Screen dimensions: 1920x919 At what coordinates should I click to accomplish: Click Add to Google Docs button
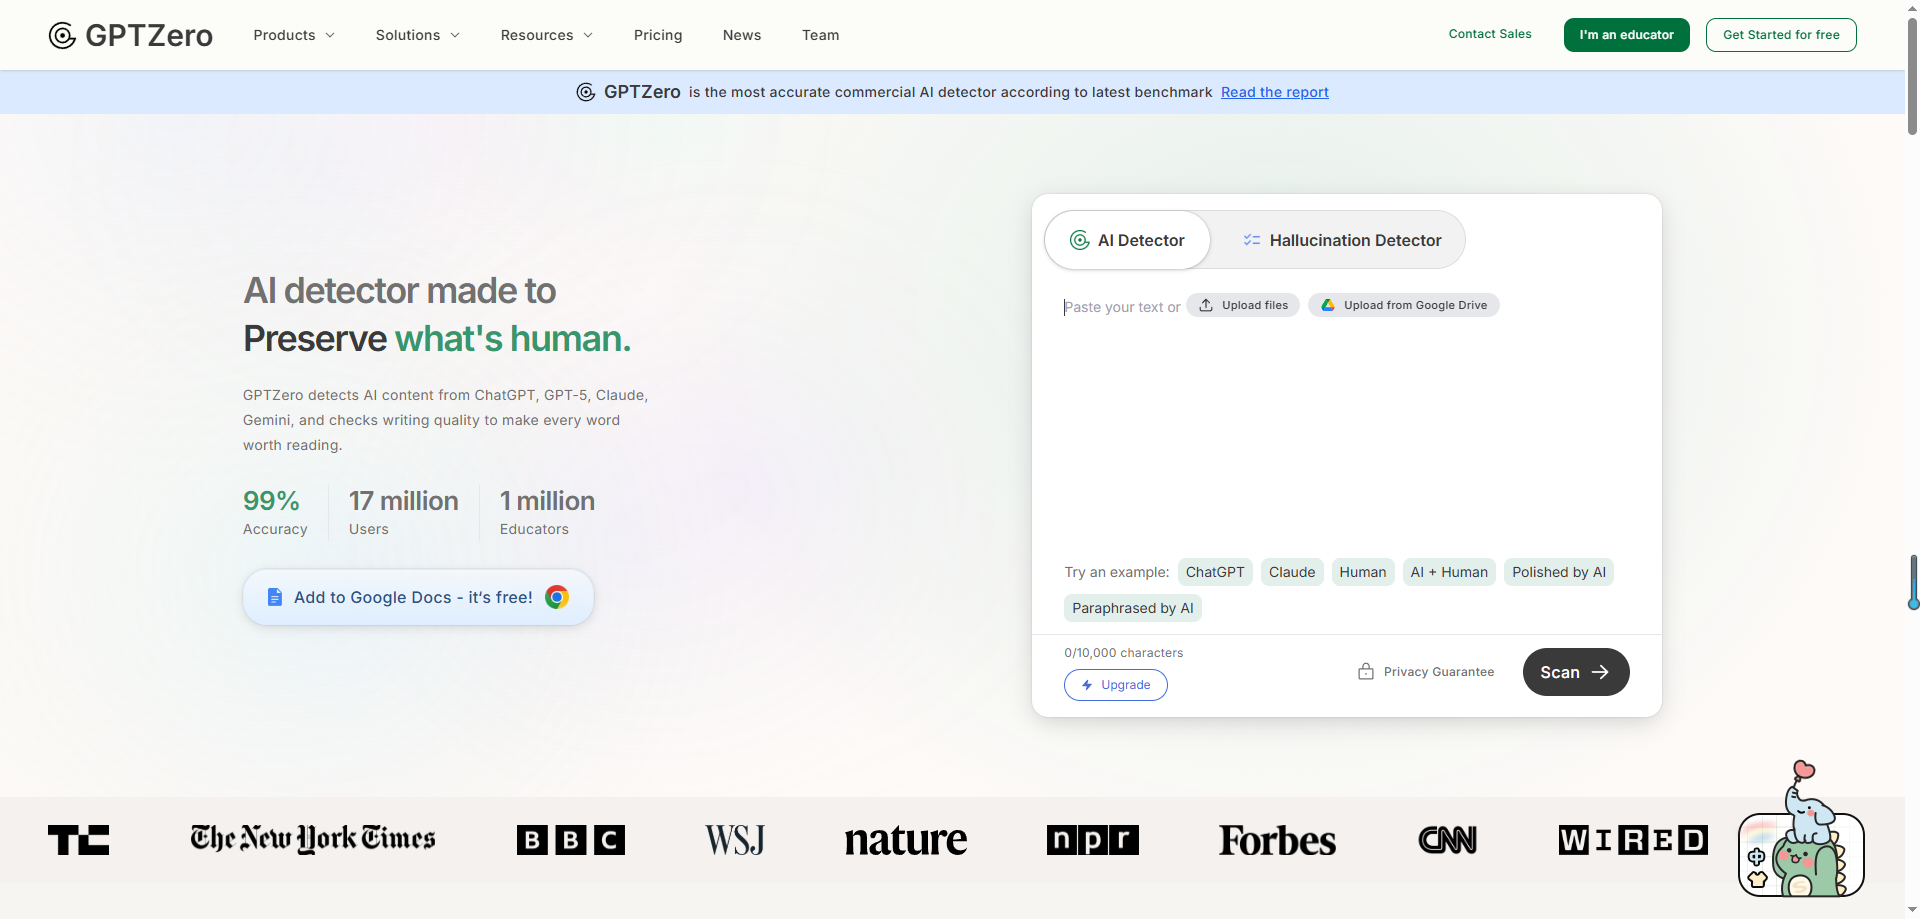[x=419, y=597]
